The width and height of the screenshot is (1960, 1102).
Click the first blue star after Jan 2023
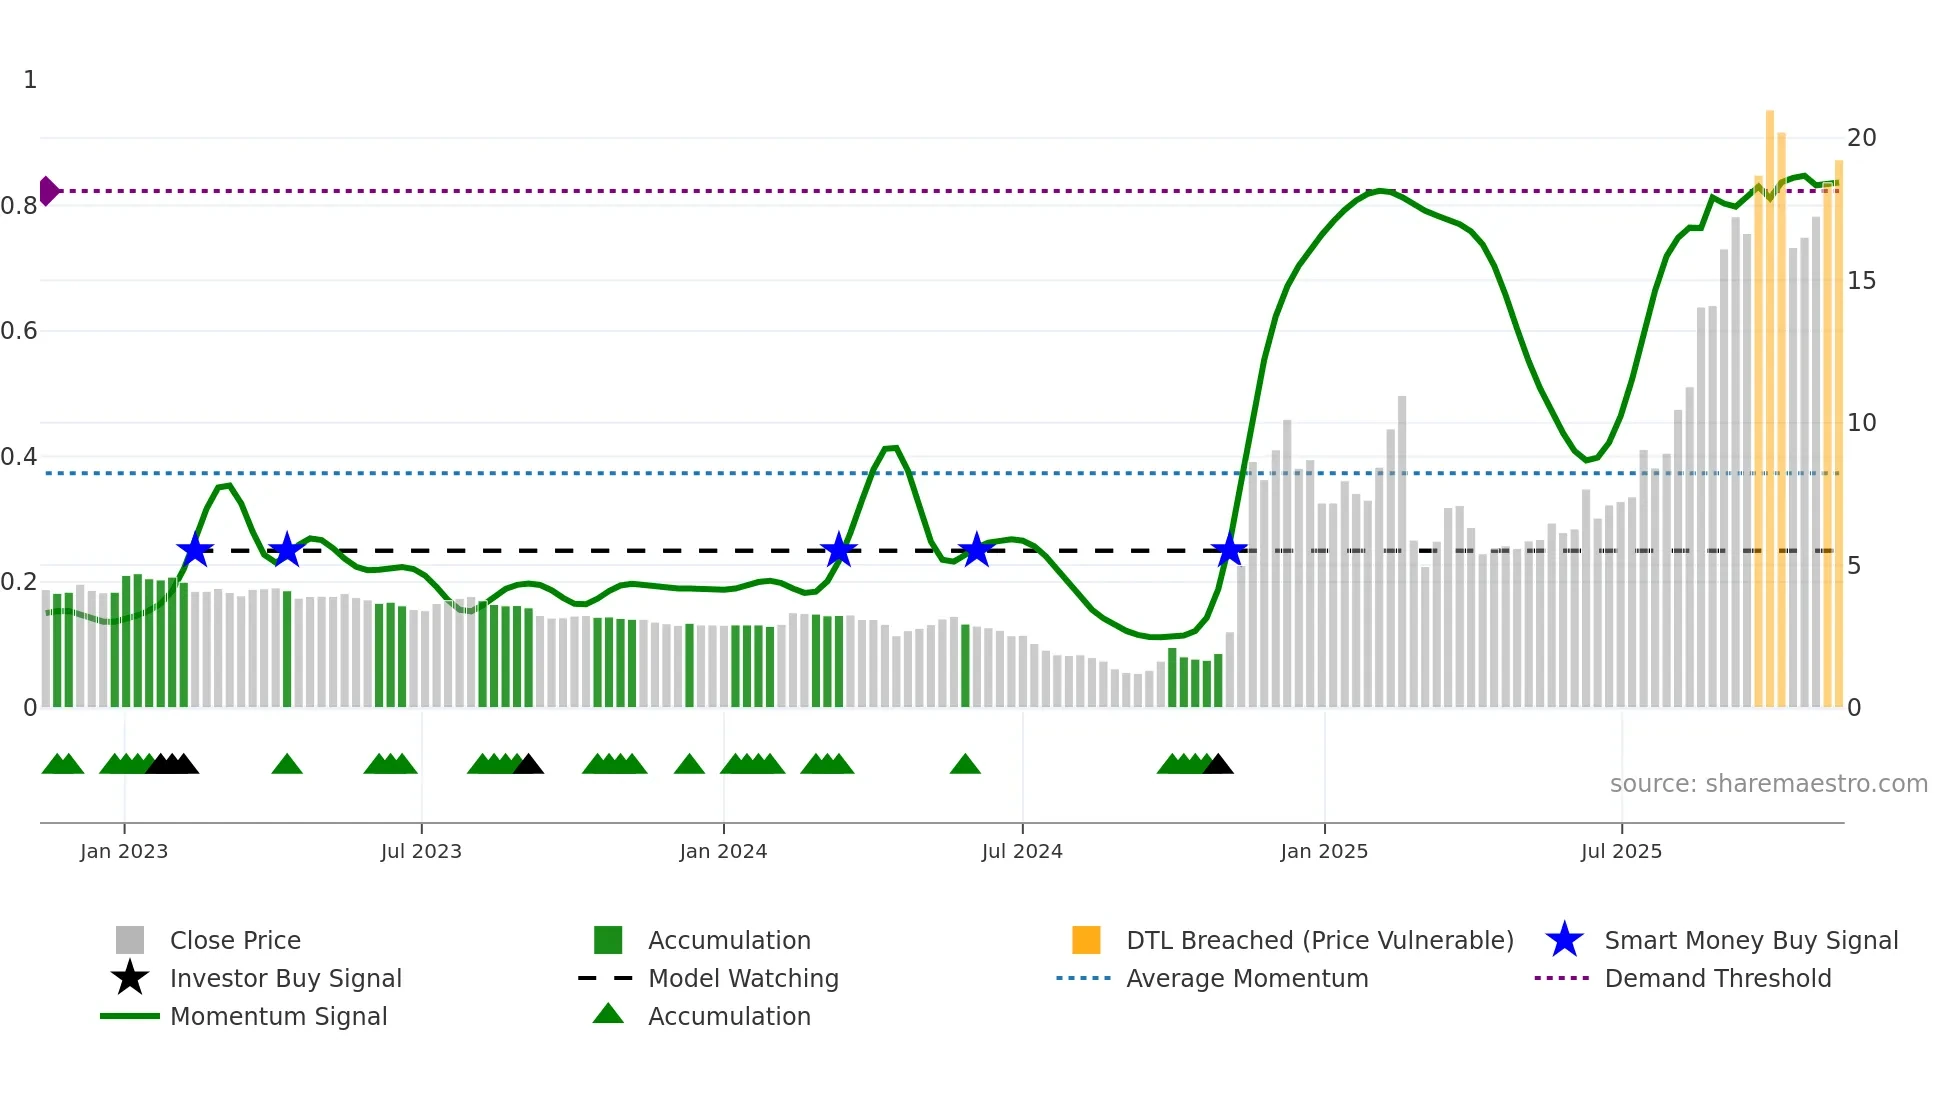tap(195, 550)
